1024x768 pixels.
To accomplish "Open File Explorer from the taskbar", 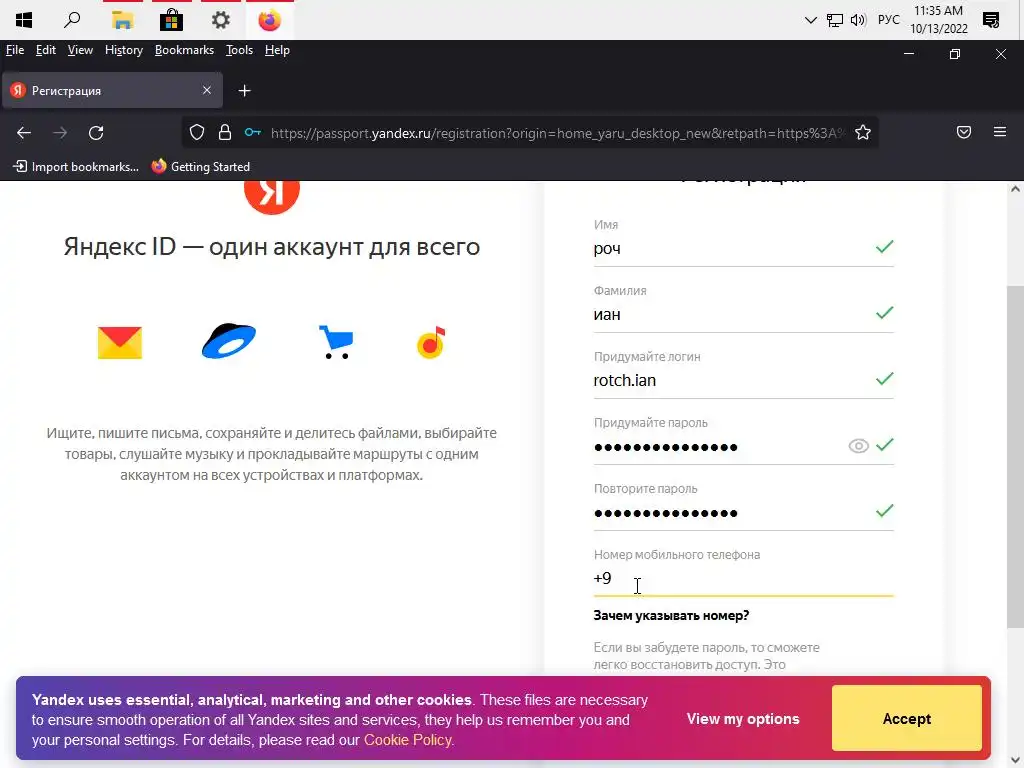I will coord(122,20).
